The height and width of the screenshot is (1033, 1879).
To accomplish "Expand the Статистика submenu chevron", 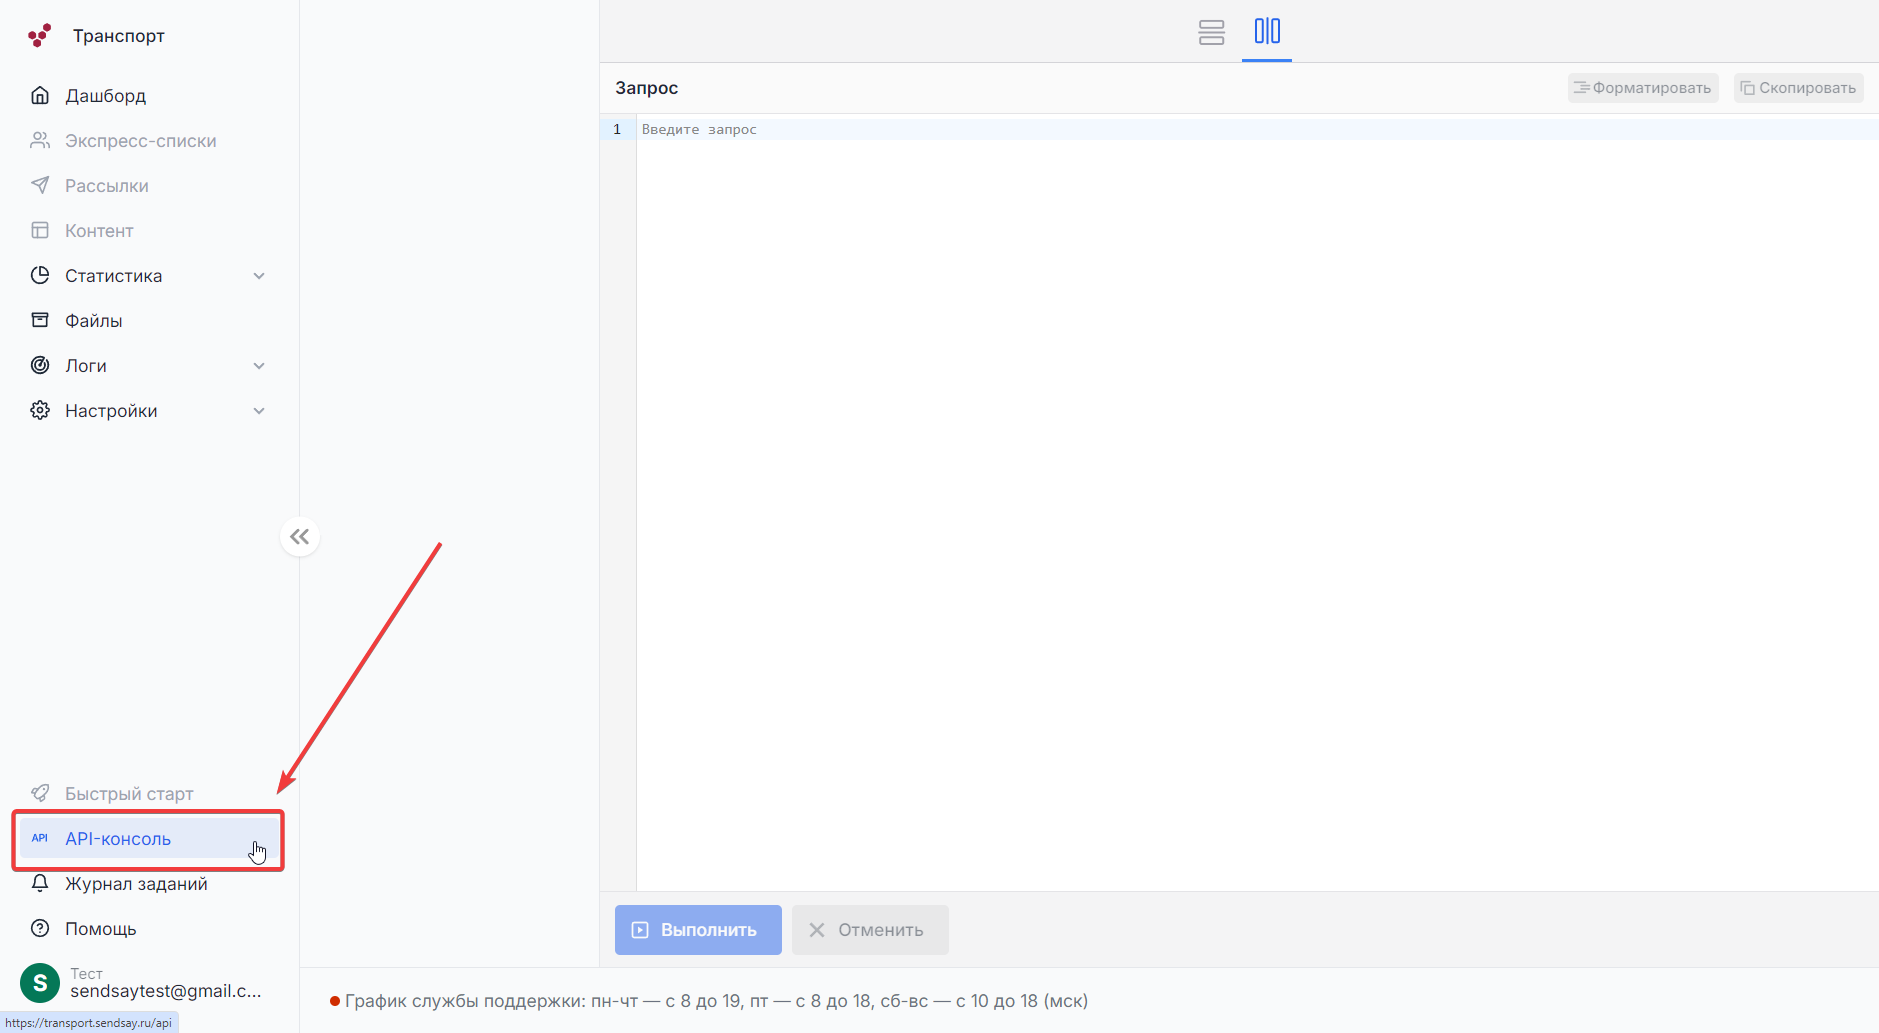I will click(x=259, y=276).
